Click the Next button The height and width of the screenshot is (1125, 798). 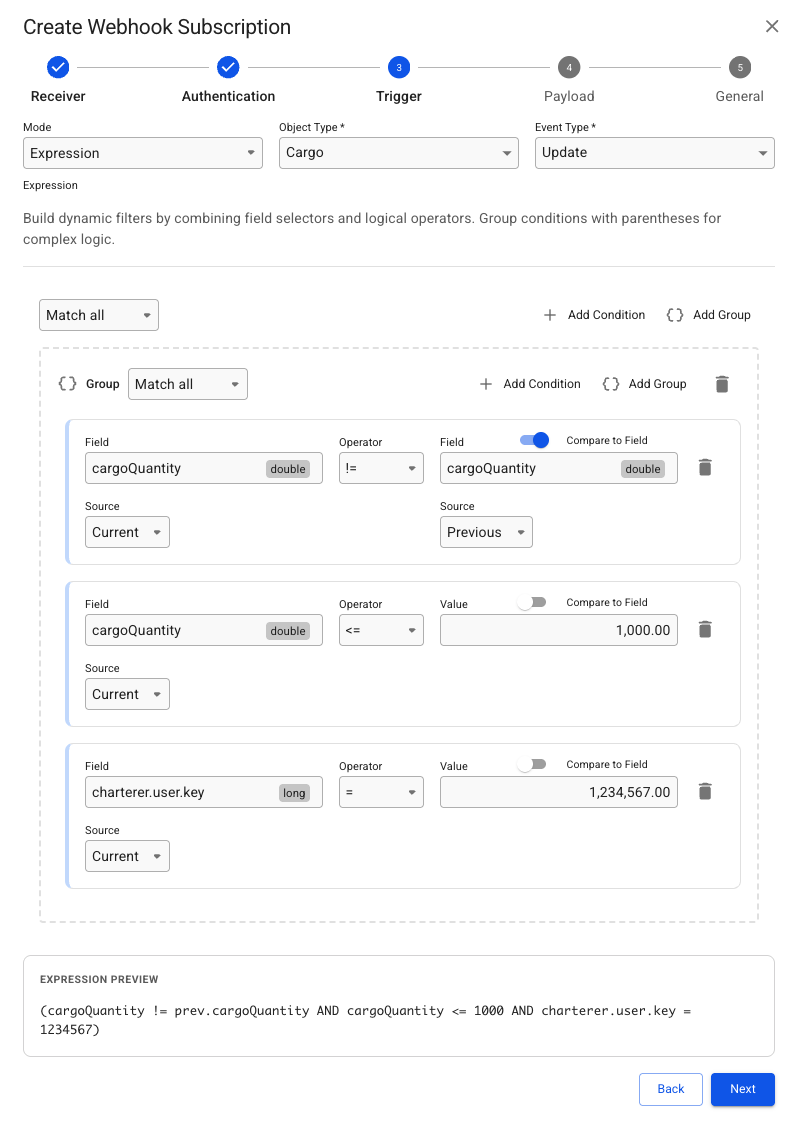point(742,1089)
